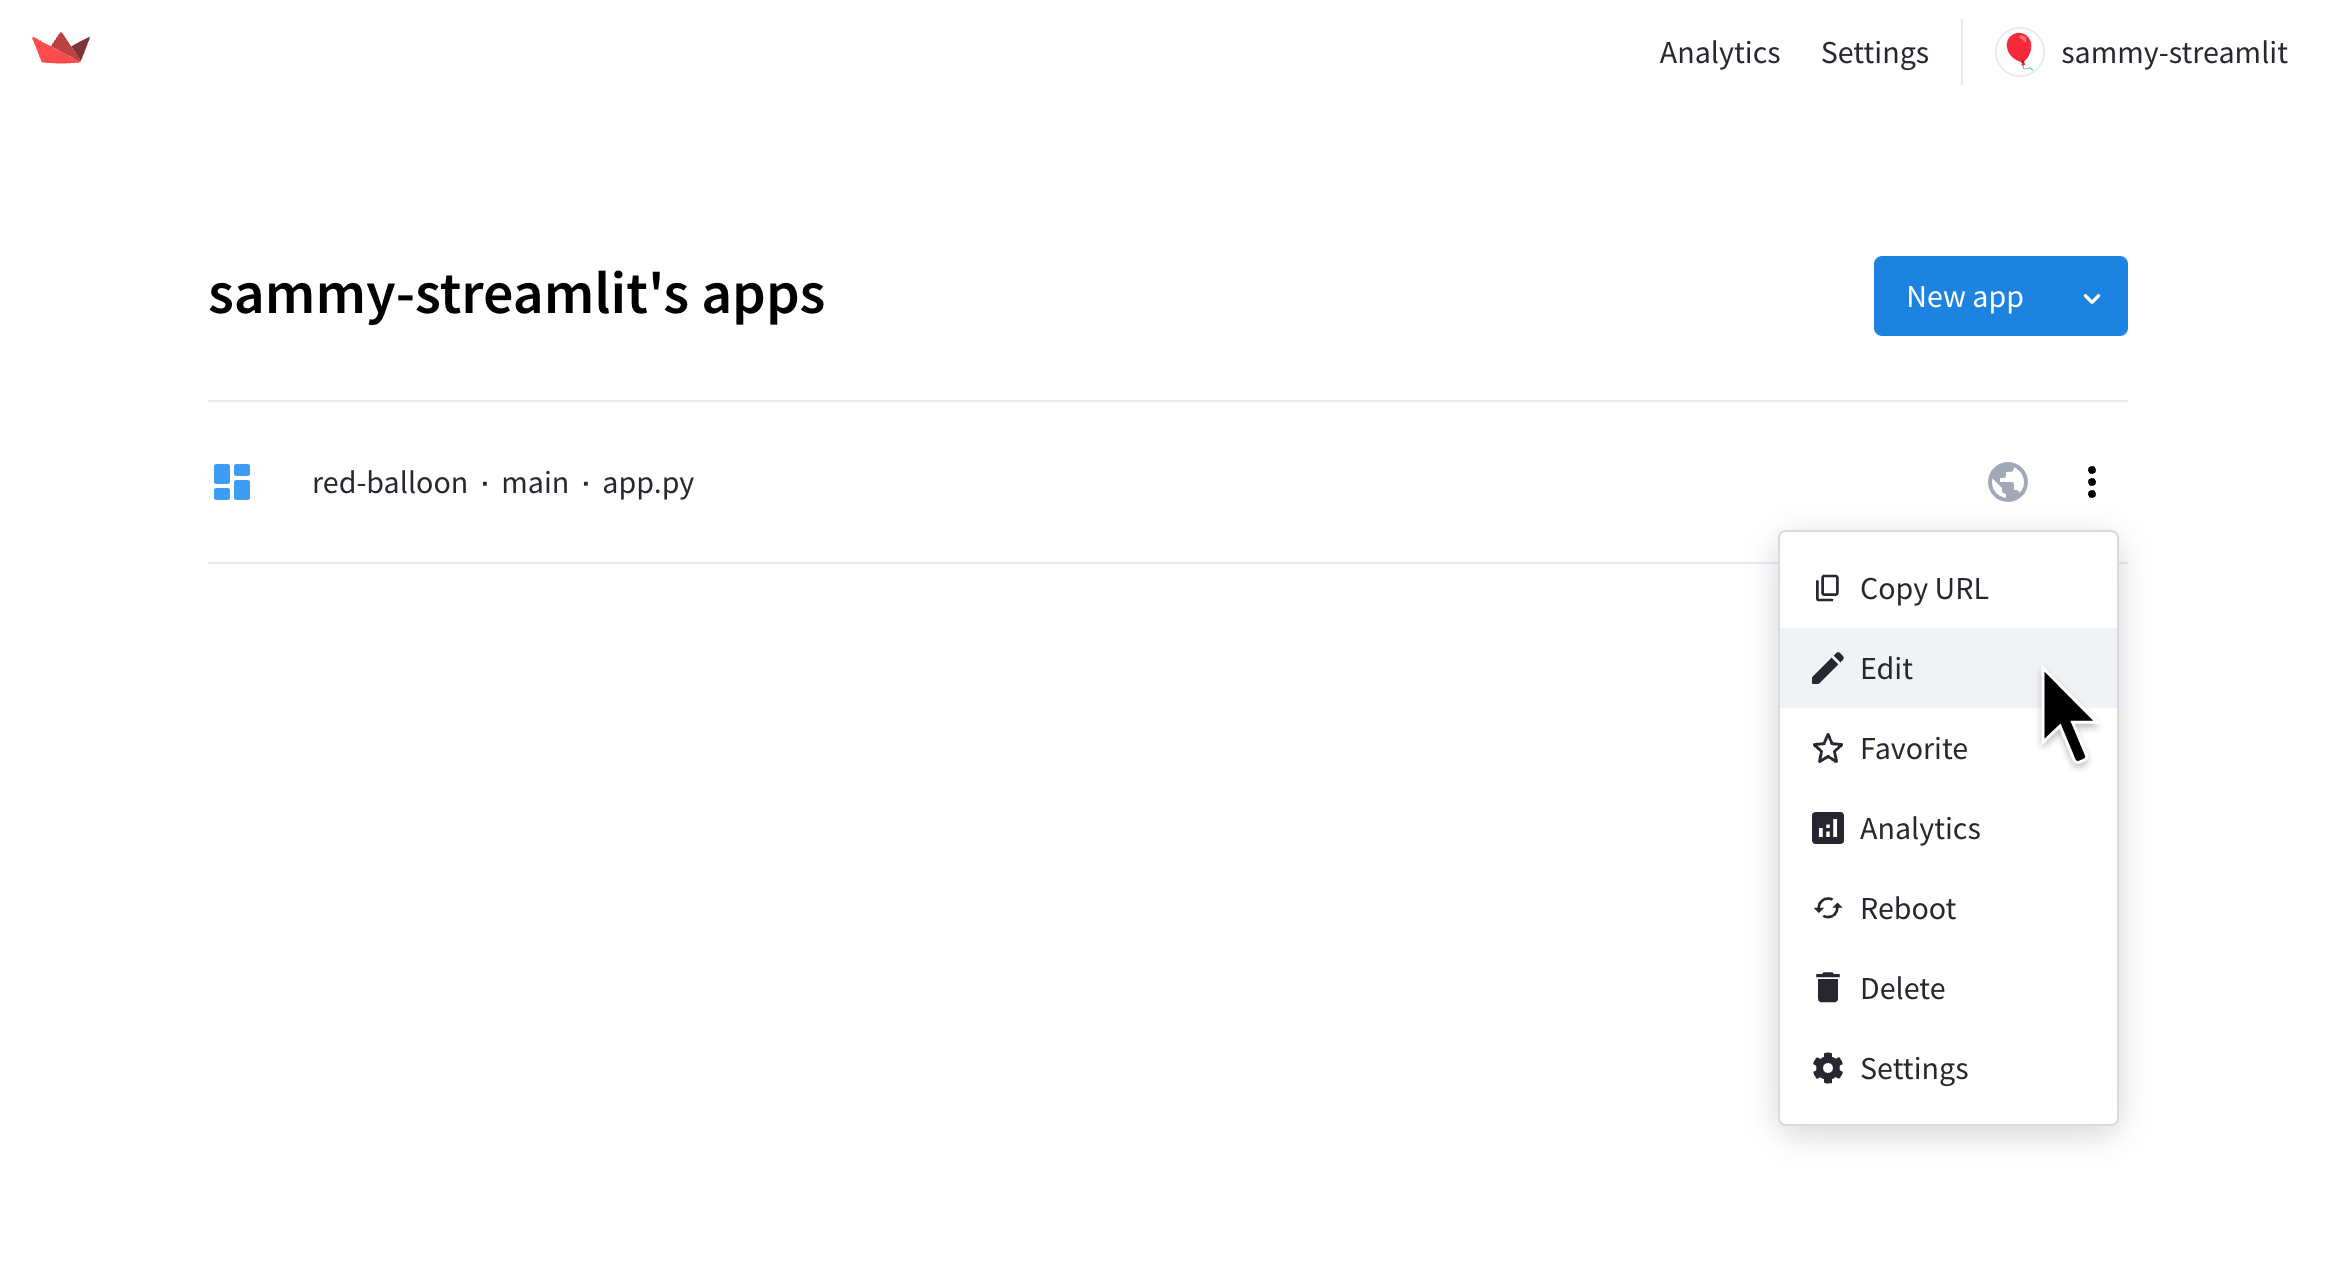Click the New app button
This screenshot has width=2336, height=1286.
[x=1999, y=295]
